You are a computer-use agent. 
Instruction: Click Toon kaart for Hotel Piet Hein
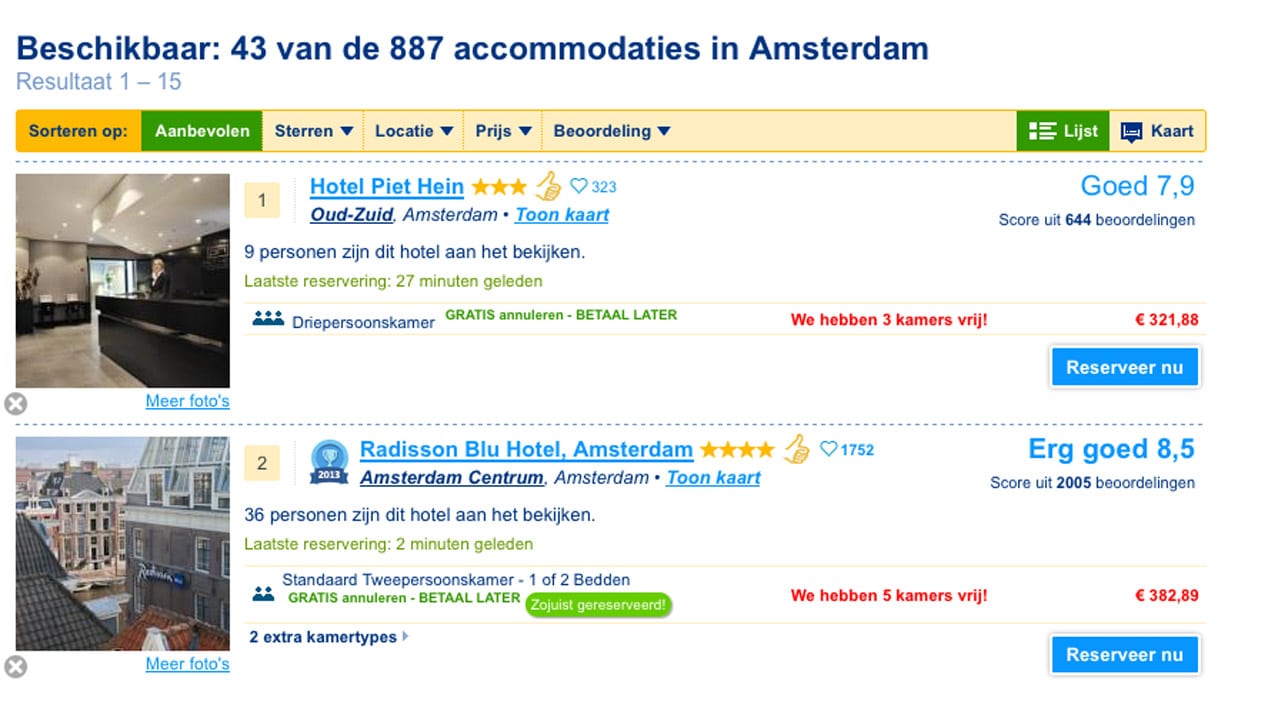point(562,215)
